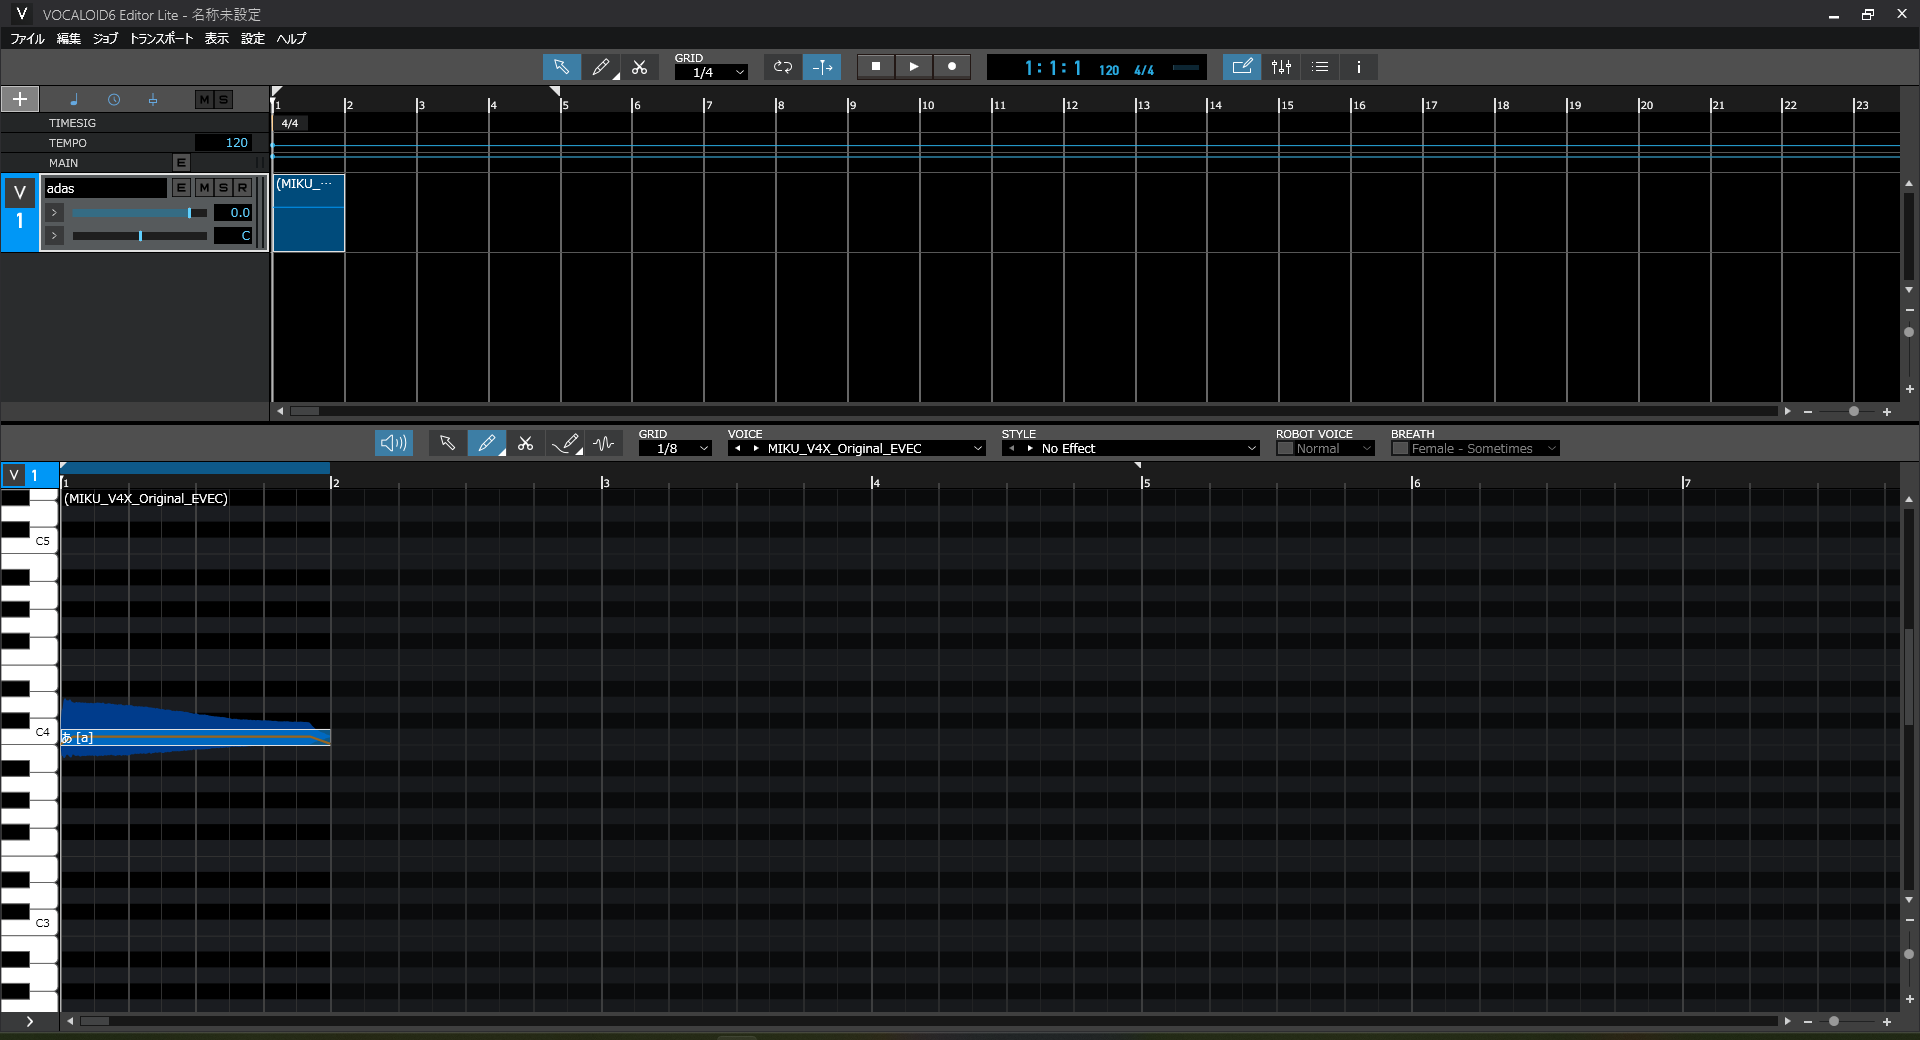Expand the STYLE No Effect dropdown

(x=1250, y=449)
